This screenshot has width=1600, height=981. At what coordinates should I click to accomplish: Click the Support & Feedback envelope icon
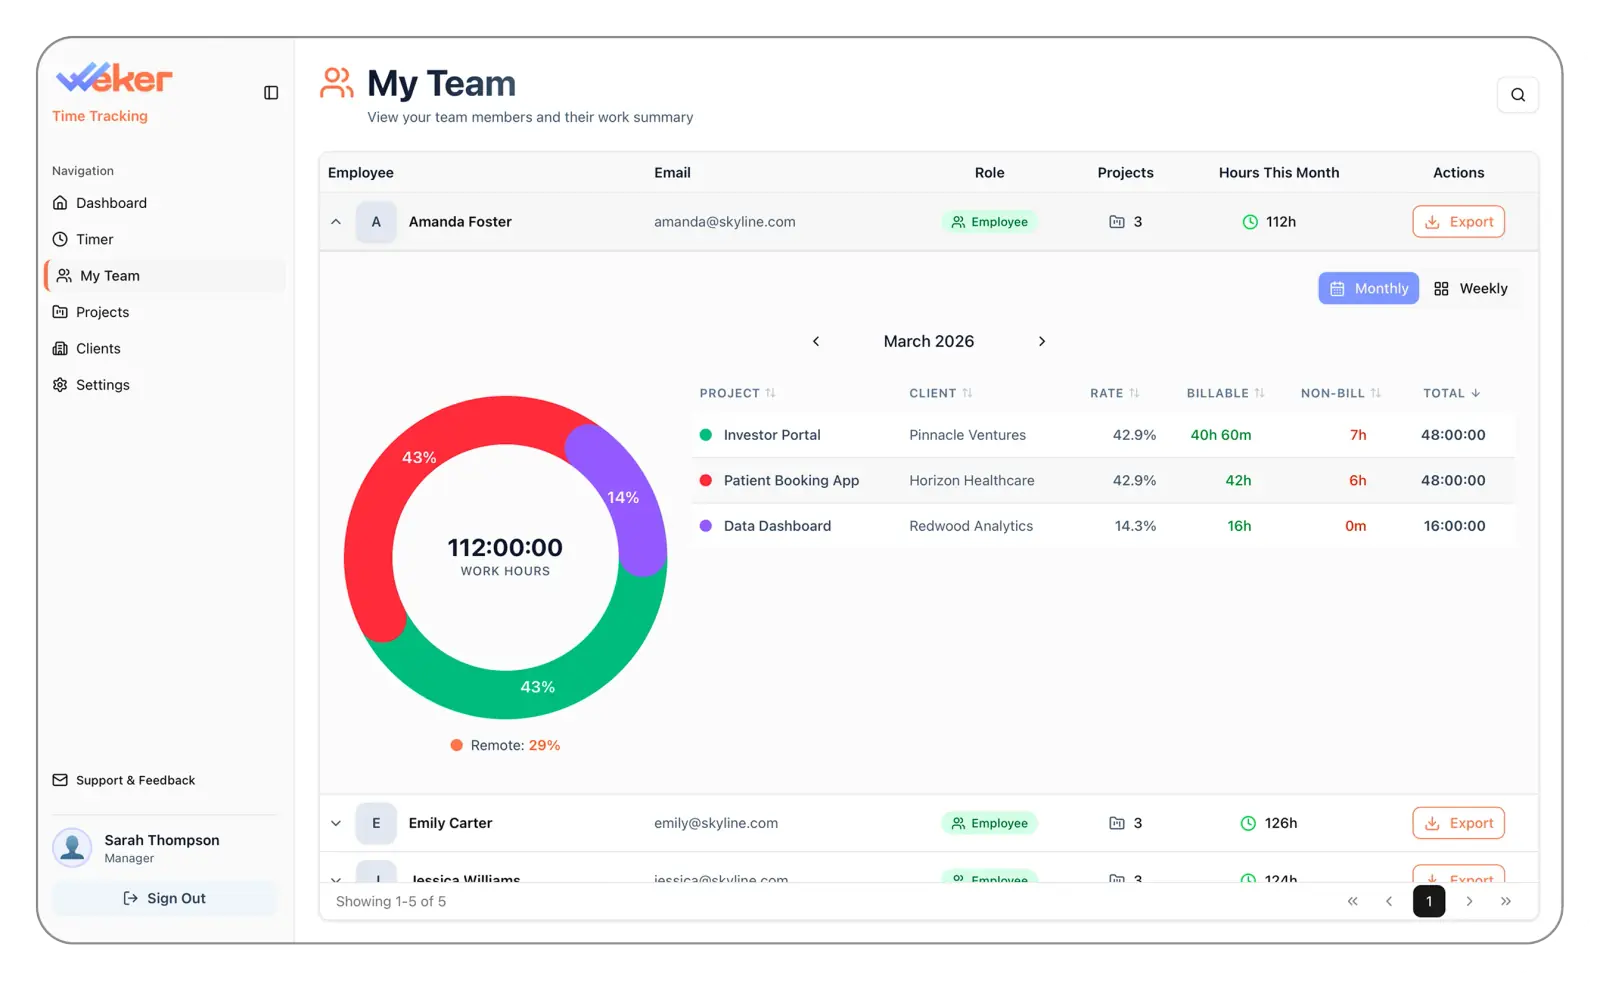[61, 780]
